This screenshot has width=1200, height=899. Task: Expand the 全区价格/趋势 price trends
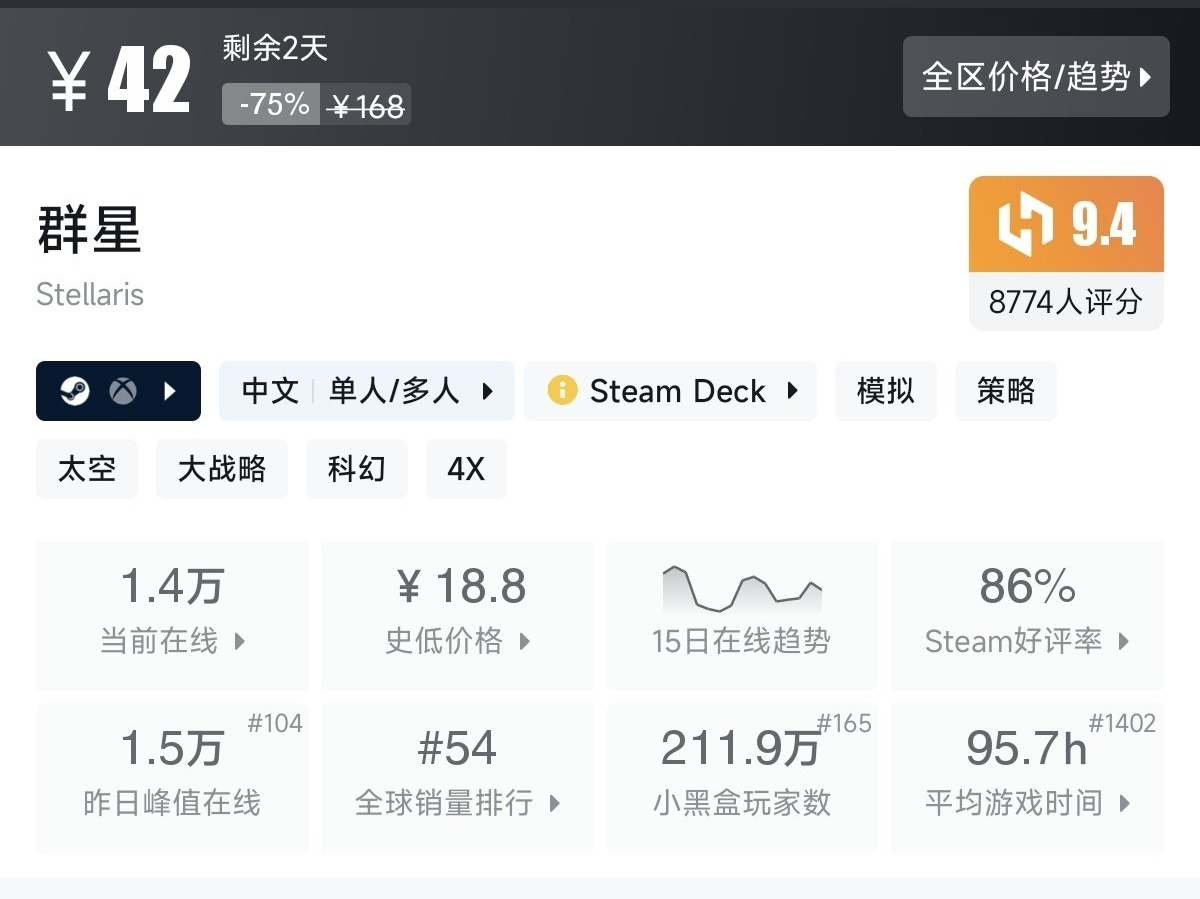click(x=1035, y=77)
